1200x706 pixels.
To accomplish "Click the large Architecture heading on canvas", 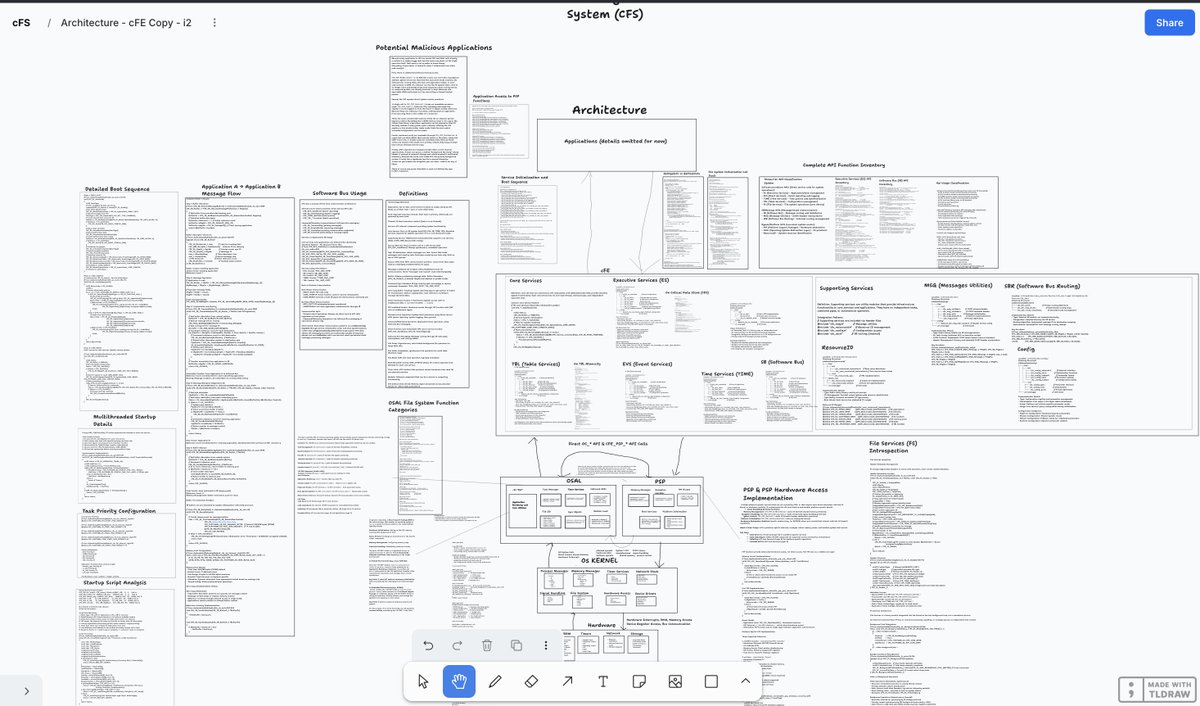I will pyautogui.click(x=609, y=110).
